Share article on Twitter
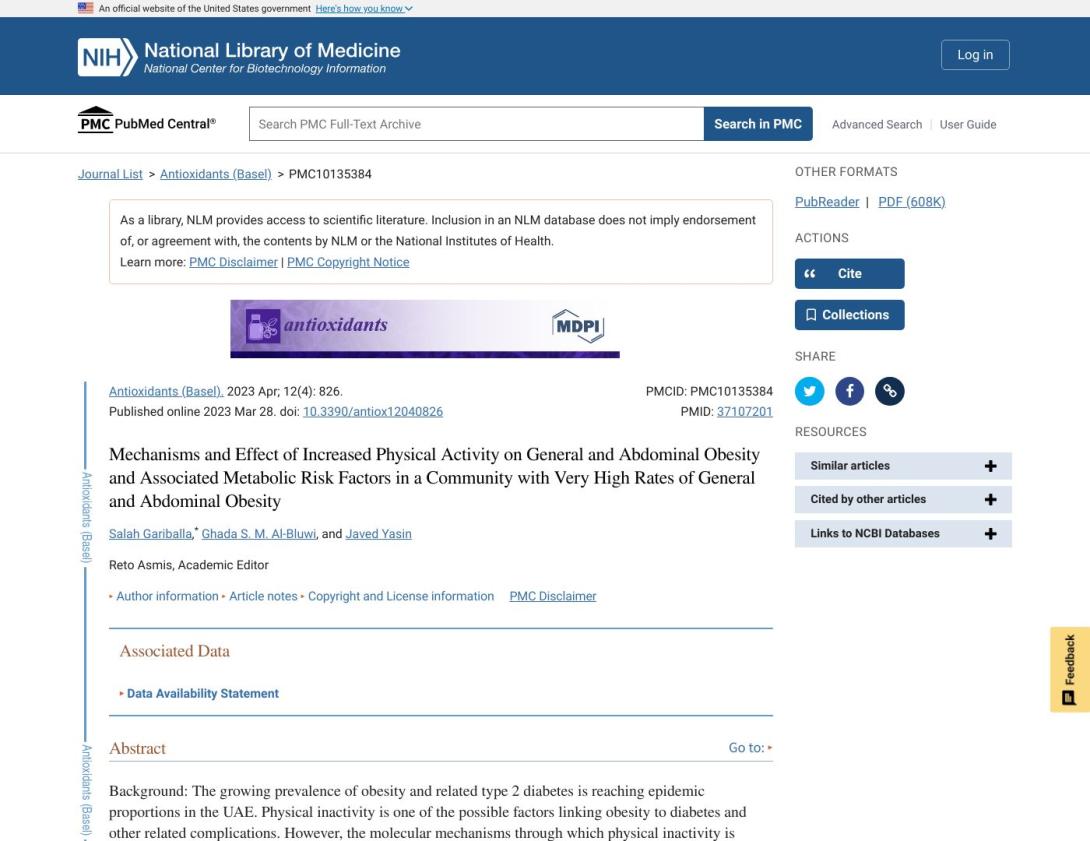 coord(809,391)
